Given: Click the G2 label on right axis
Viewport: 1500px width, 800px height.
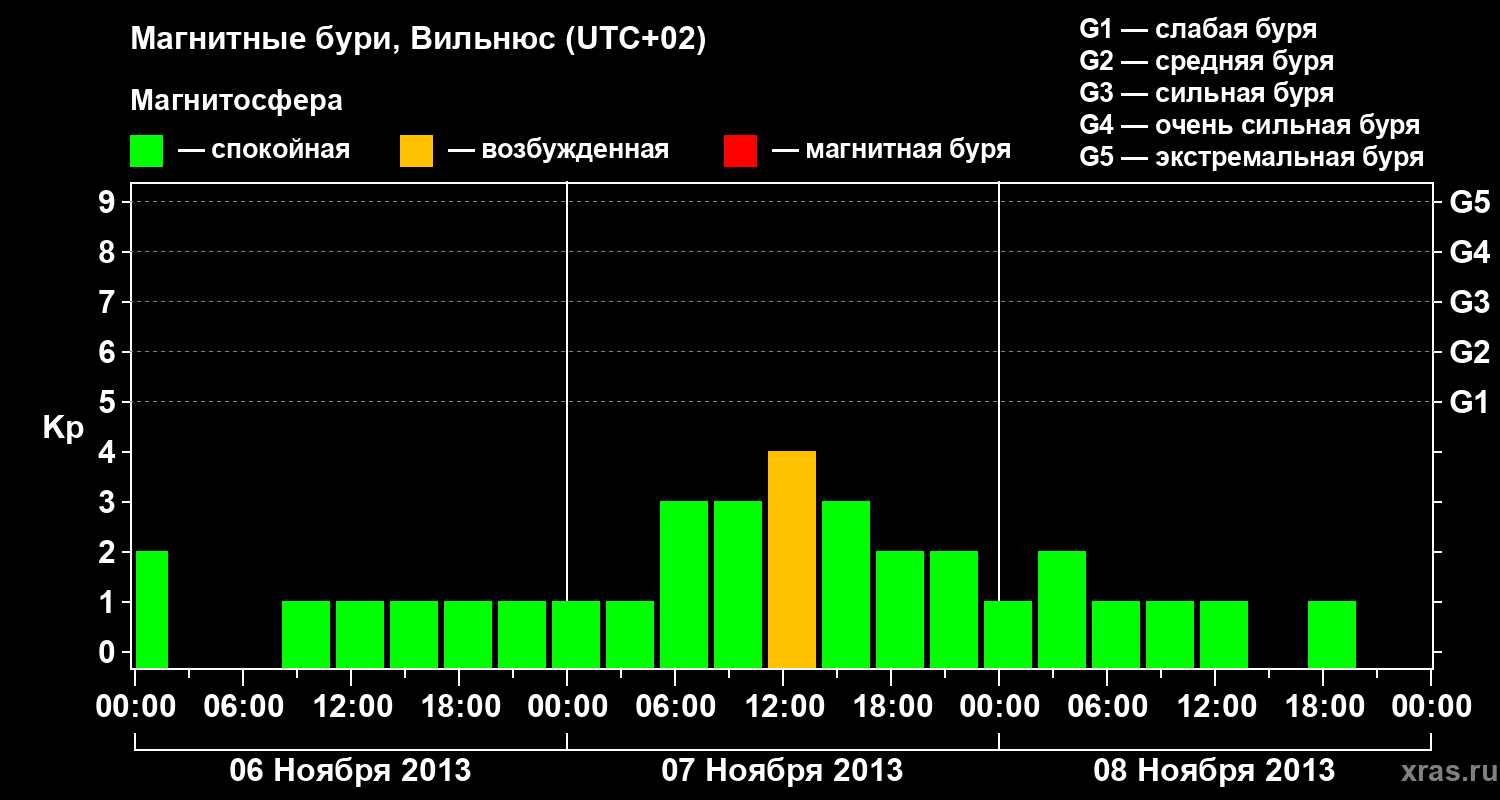Looking at the screenshot, I should [x=1469, y=352].
